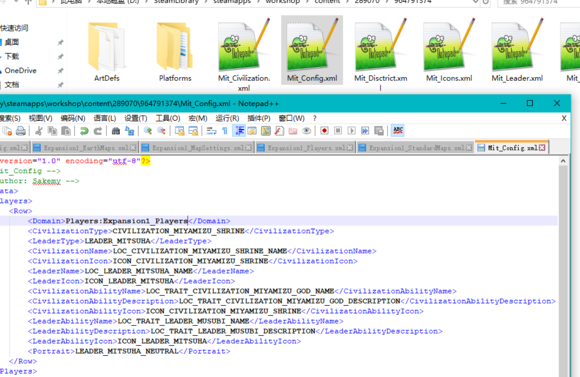580x377 pixels.
Task: Open the 宏(M) menu
Action: 198,118
